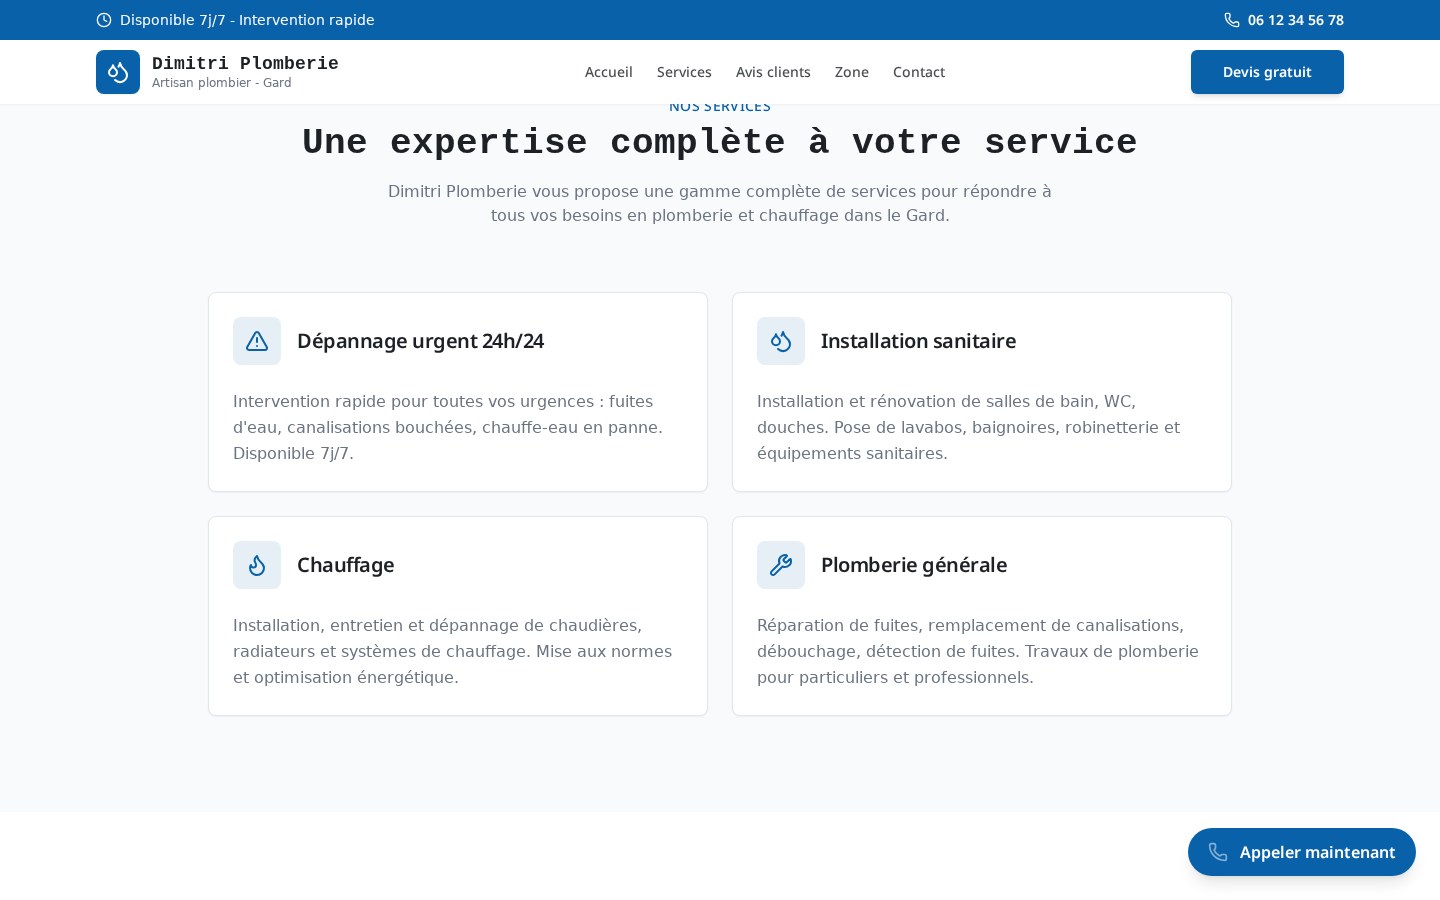Click the Dimitri Plomberie brand name
This screenshot has width=1440, height=900.
pyautogui.click(x=245, y=63)
